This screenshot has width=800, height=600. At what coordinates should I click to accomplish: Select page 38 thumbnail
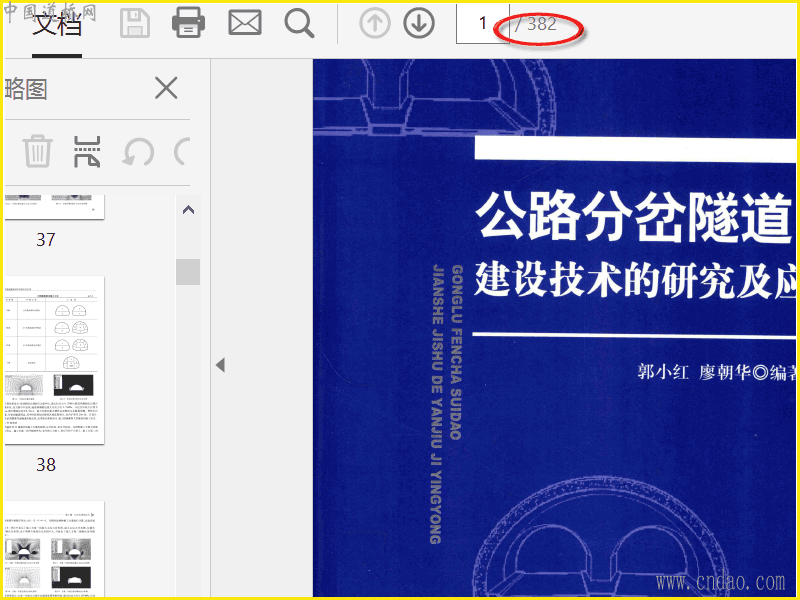54,360
